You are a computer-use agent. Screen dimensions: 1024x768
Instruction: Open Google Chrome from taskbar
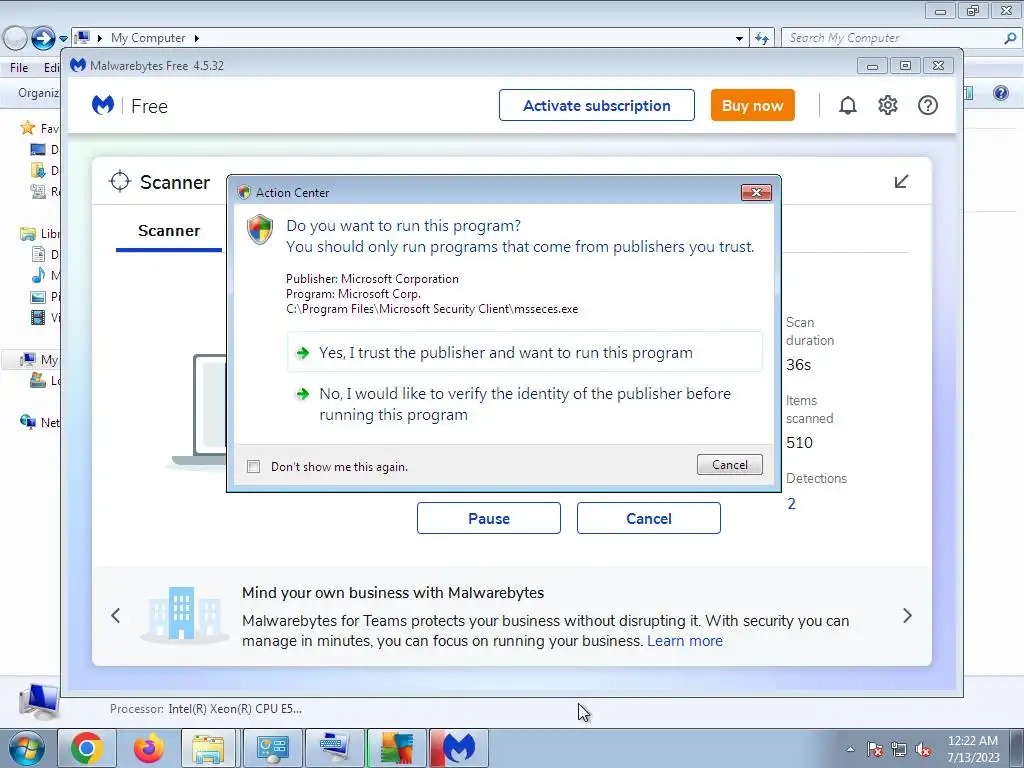tap(87, 748)
